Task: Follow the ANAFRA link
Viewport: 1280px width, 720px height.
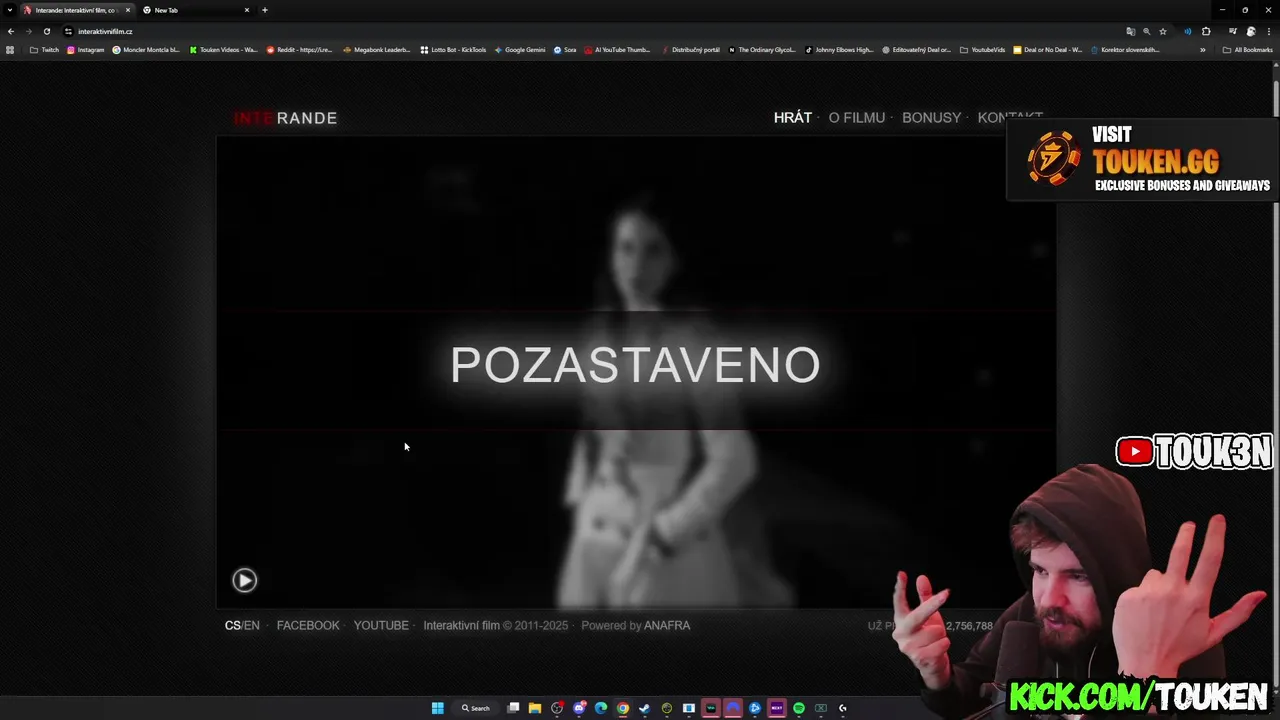Action: point(667,626)
